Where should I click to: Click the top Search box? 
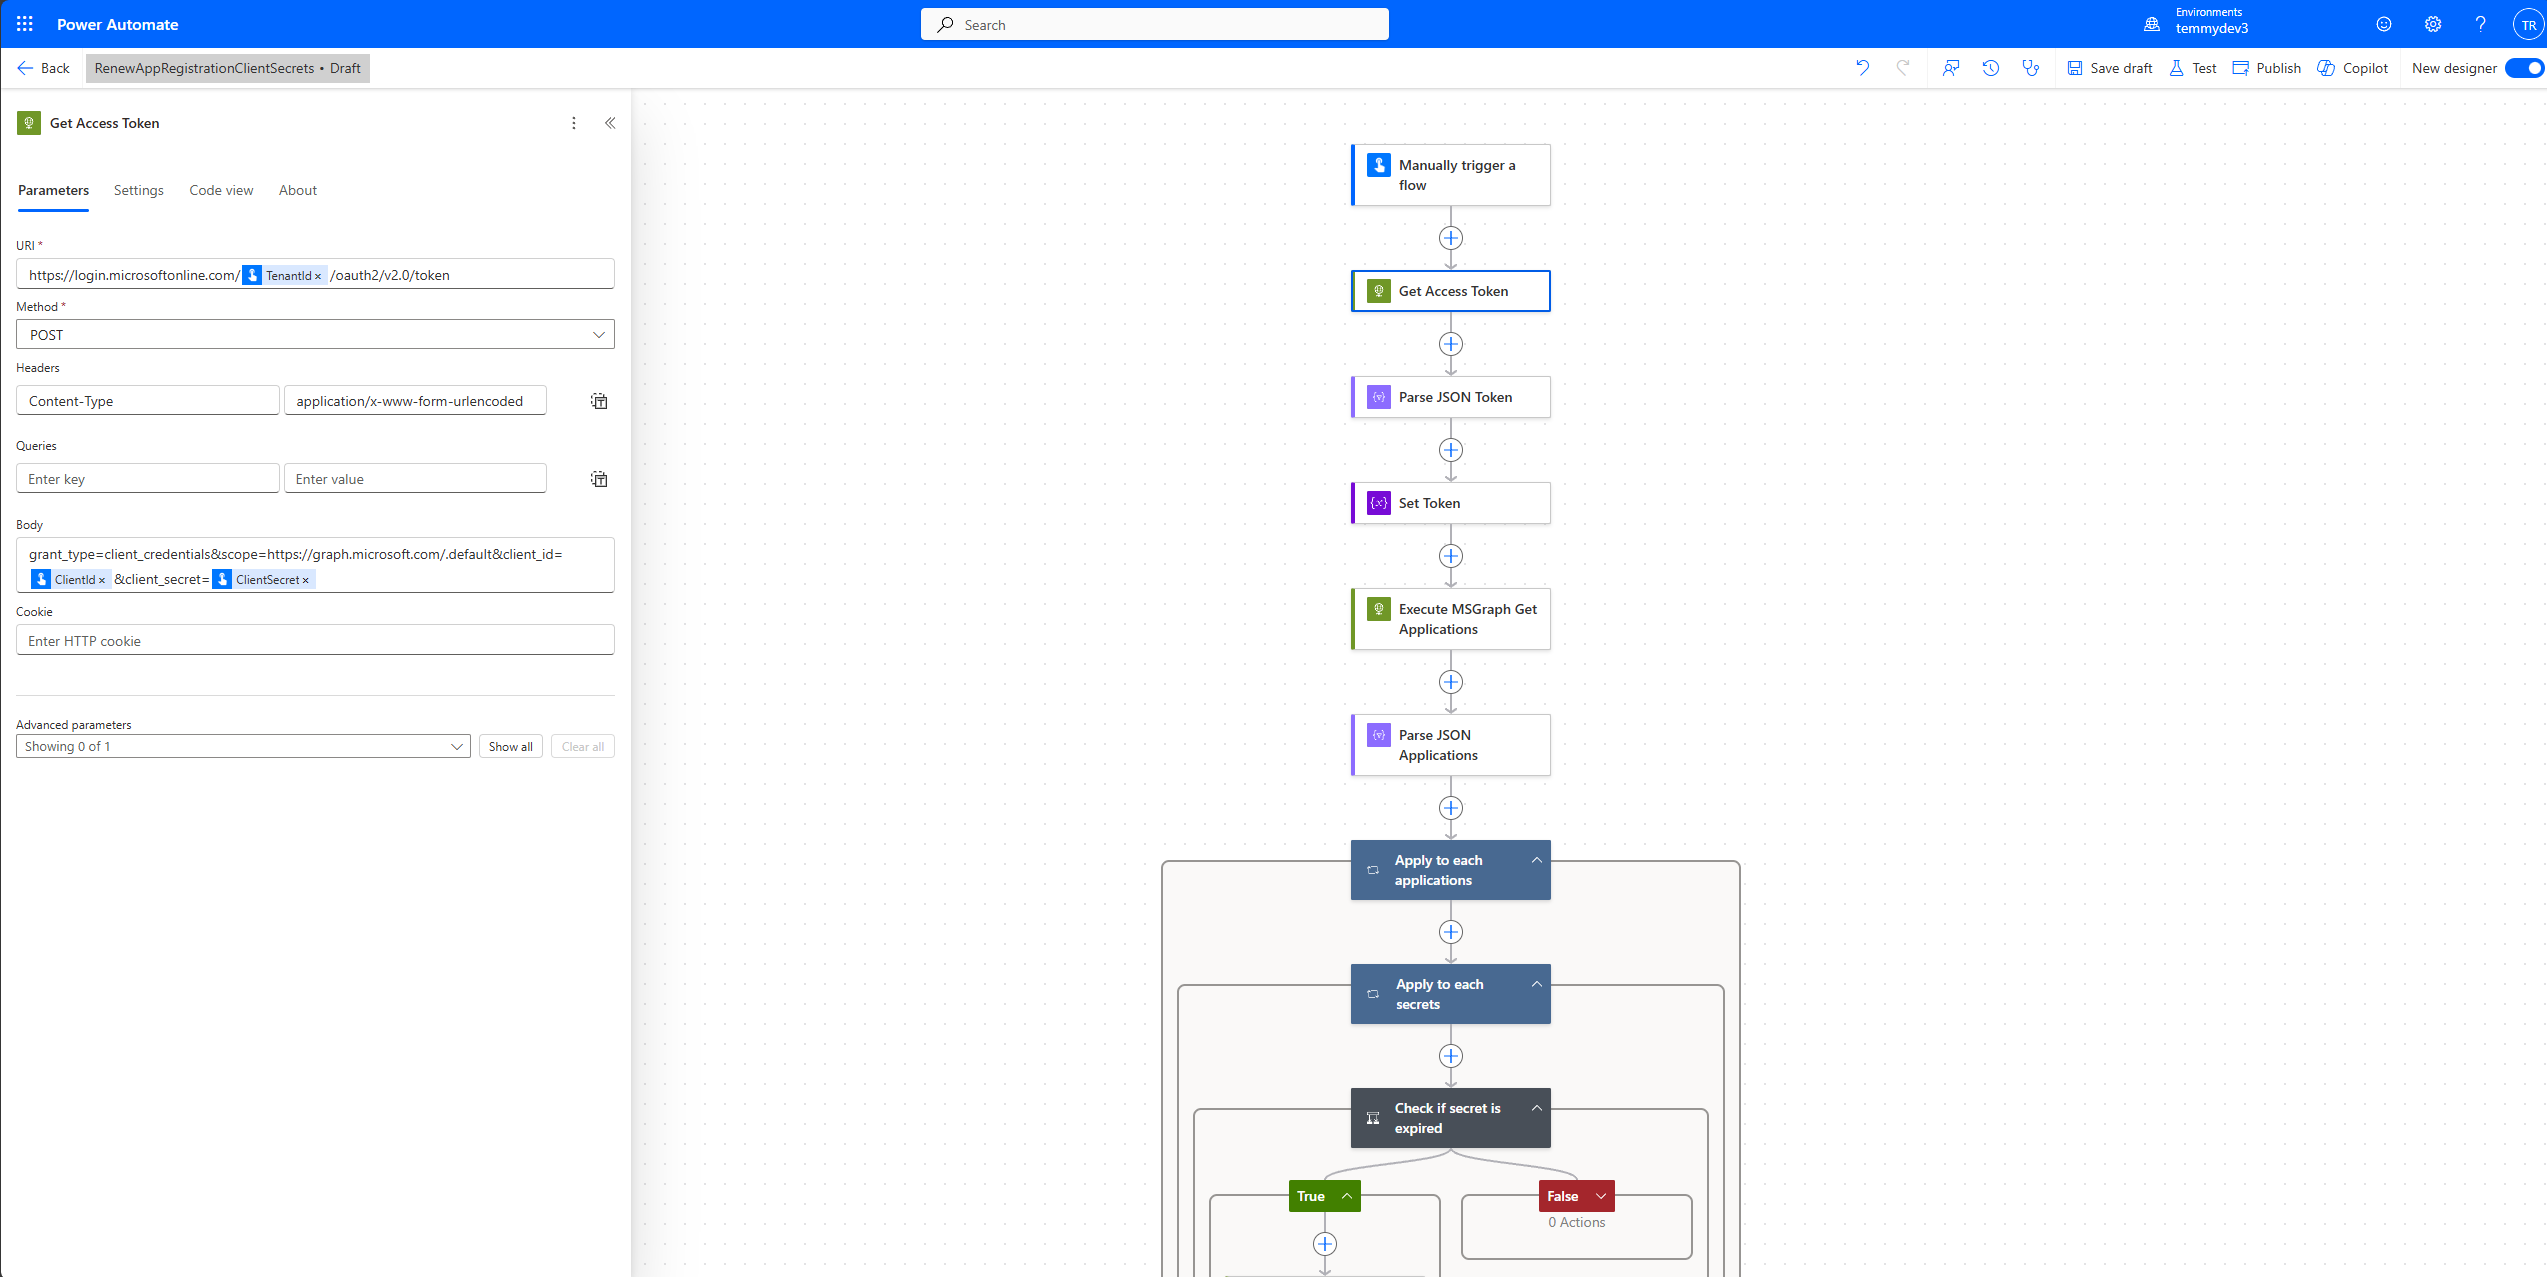(1155, 24)
